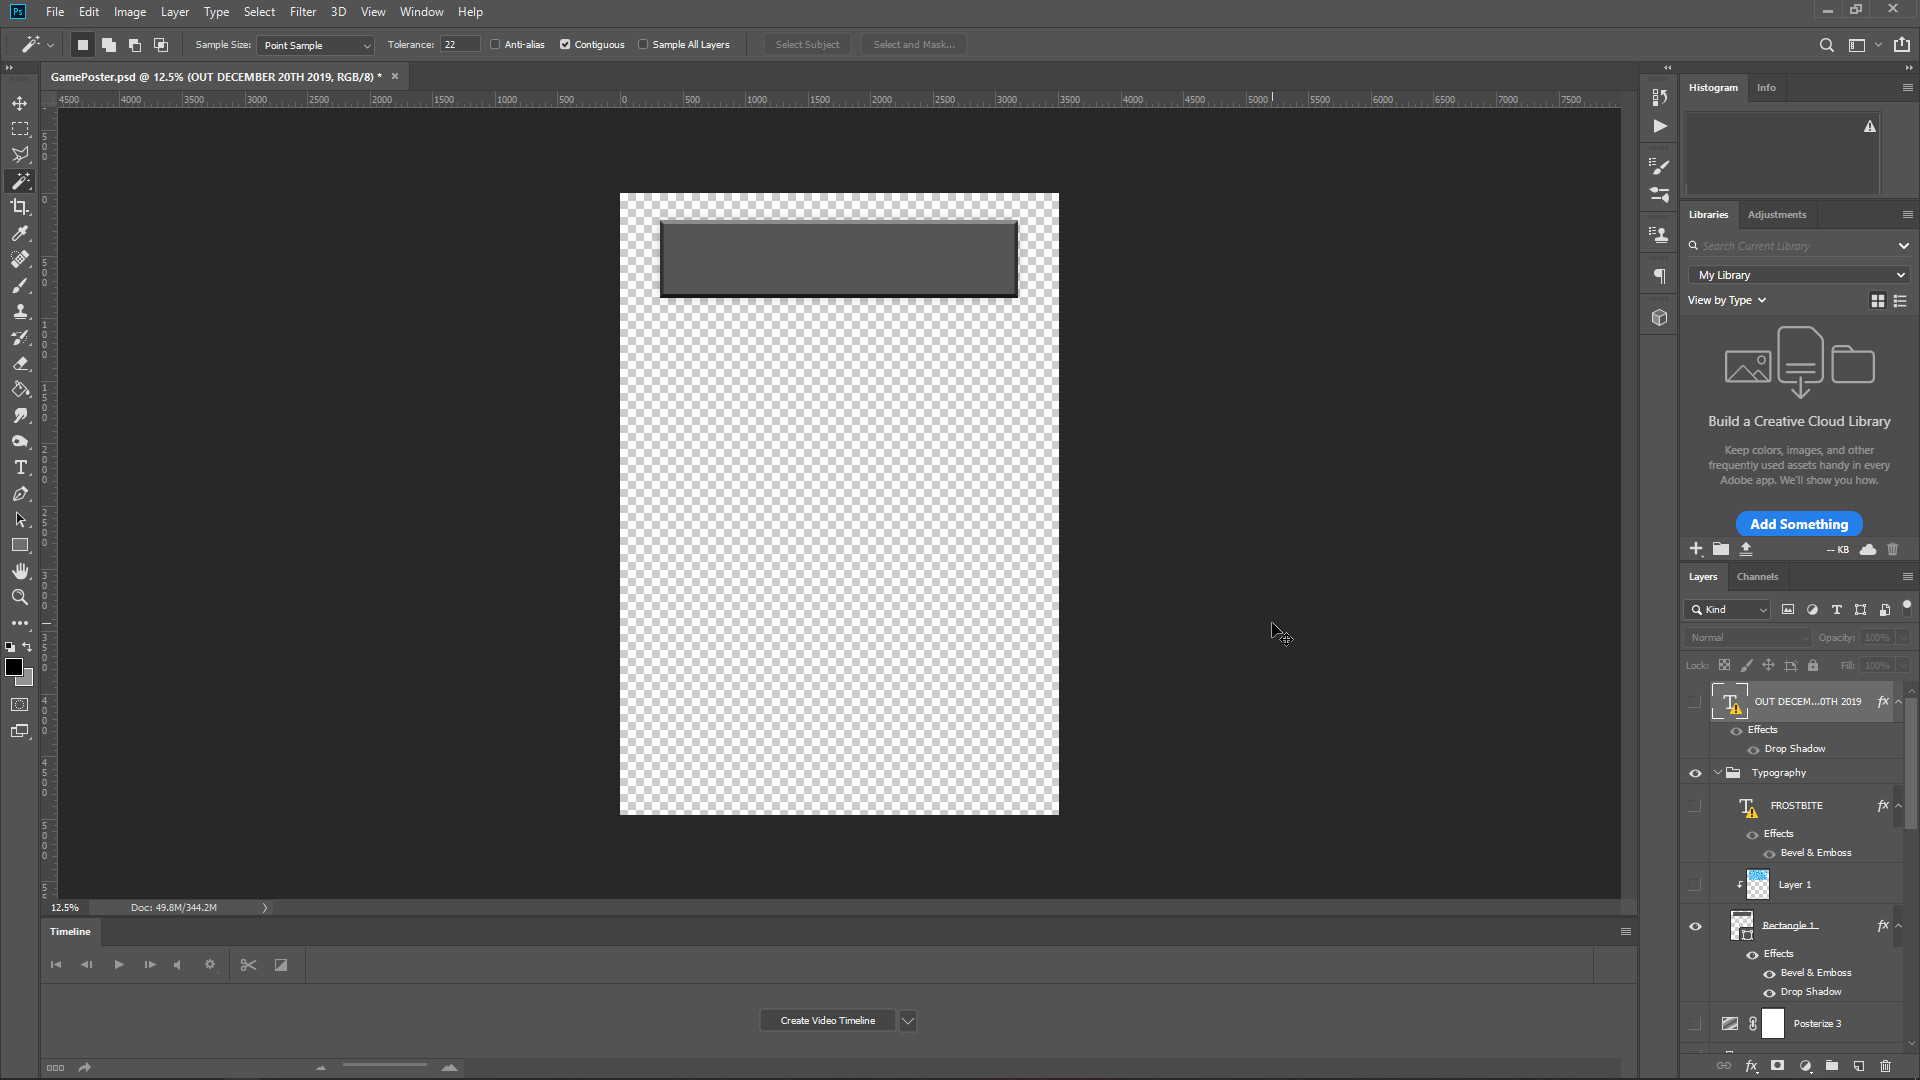The height and width of the screenshot is (1080, 1920).
Task: Click Create Video Timeline button
Action: point(827,1021)
